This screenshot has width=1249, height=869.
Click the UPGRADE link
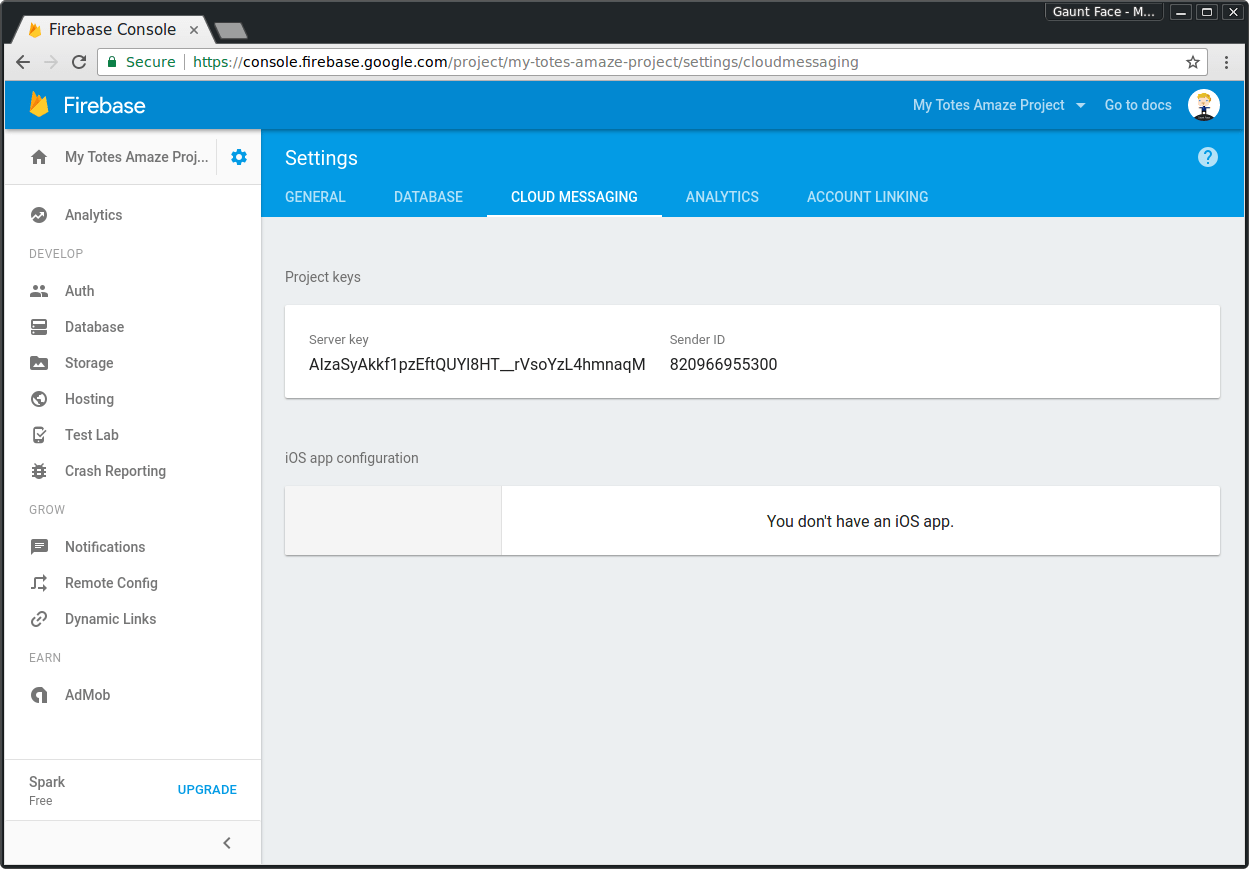207,789
